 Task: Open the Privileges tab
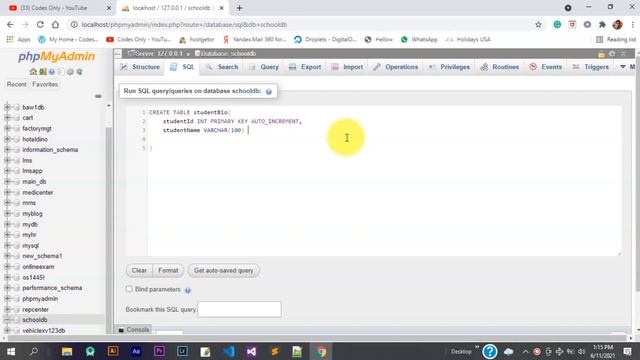coord(449,67)
